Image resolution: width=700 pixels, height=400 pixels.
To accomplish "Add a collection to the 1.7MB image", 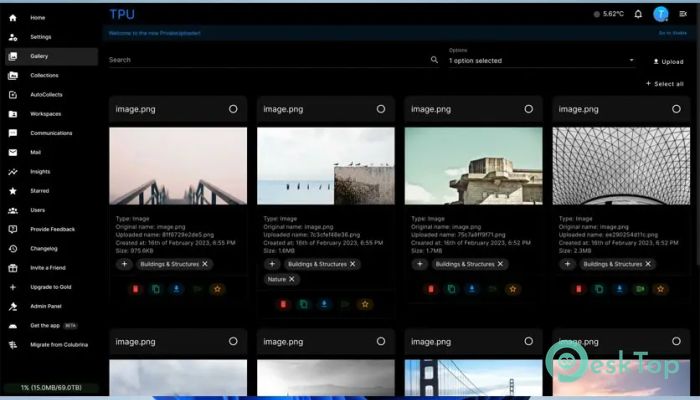I will (x=420, y=264).
